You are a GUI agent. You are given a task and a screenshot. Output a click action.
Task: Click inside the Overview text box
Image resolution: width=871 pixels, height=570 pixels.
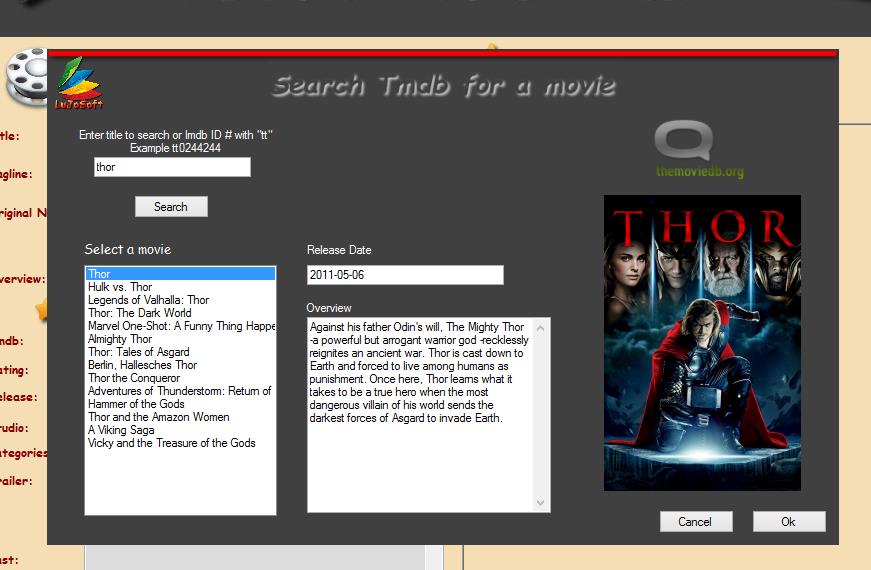(x=420, y=460)
